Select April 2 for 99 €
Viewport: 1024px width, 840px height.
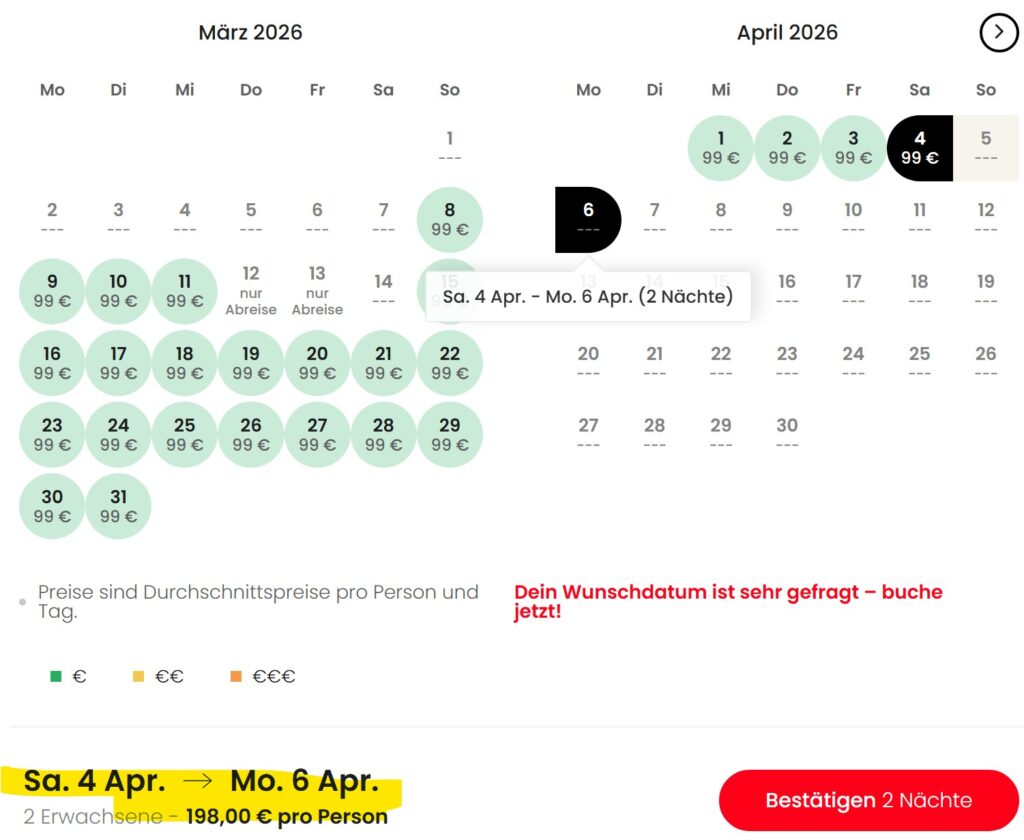click(787, 147)
